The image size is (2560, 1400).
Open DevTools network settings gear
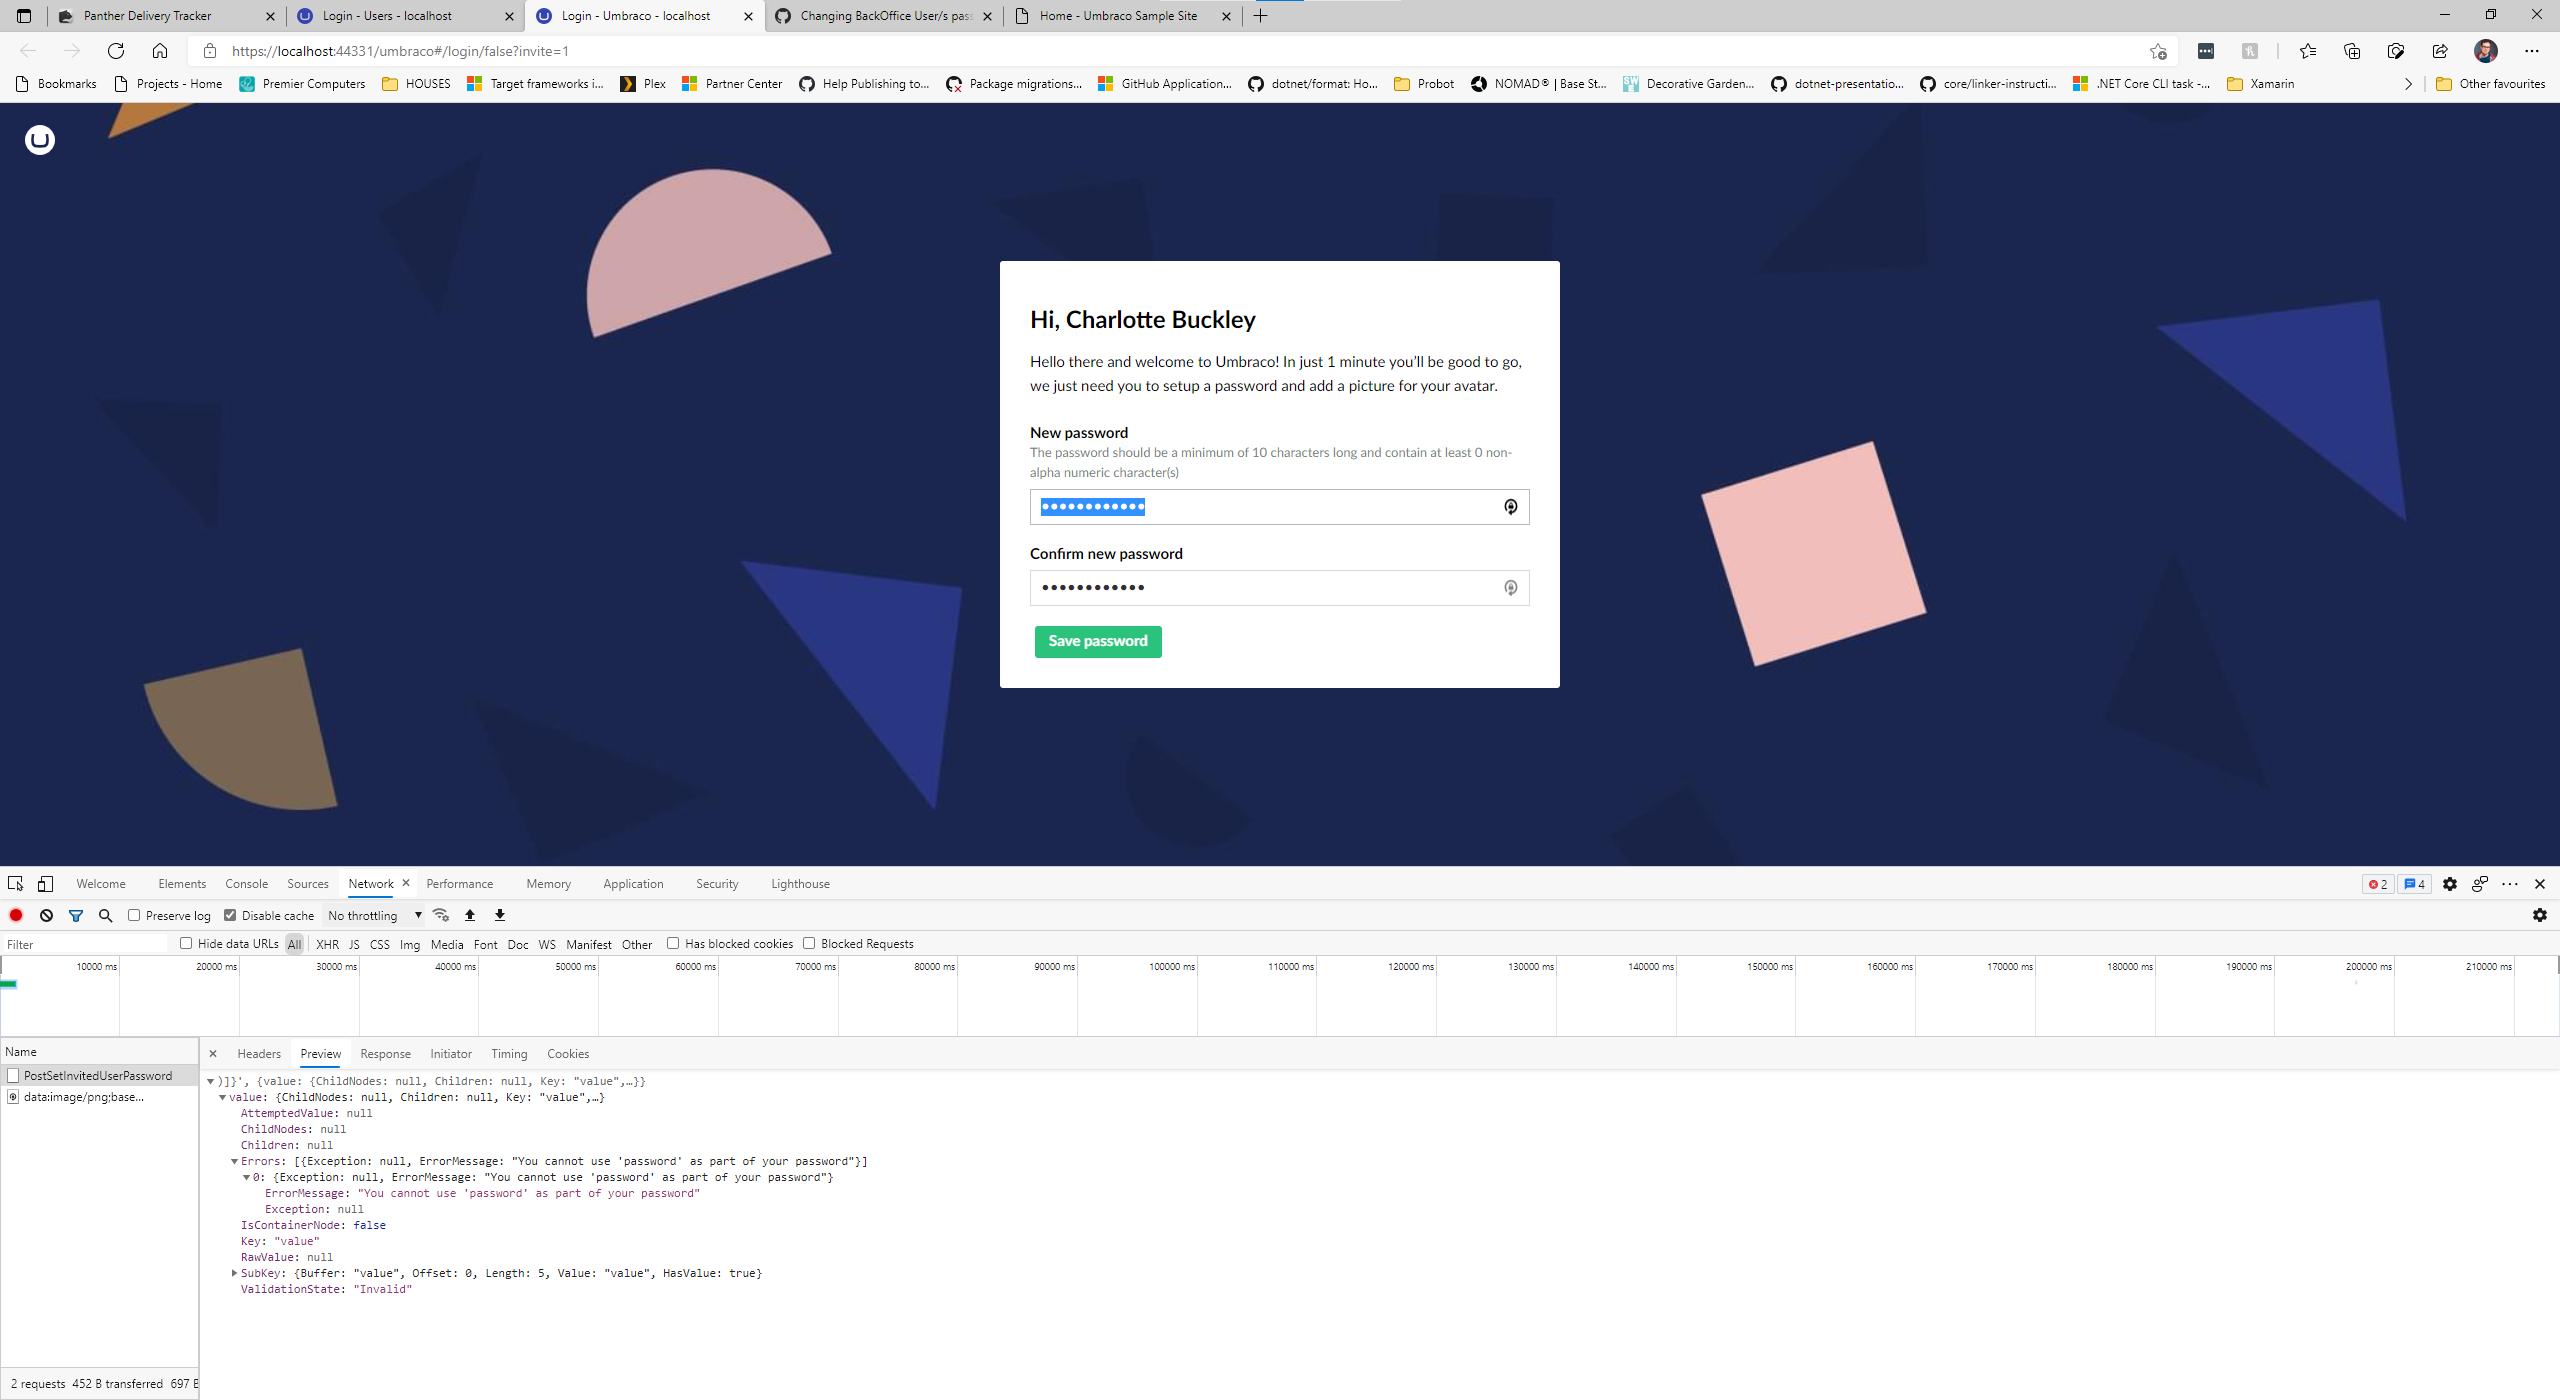[2540, 915]
